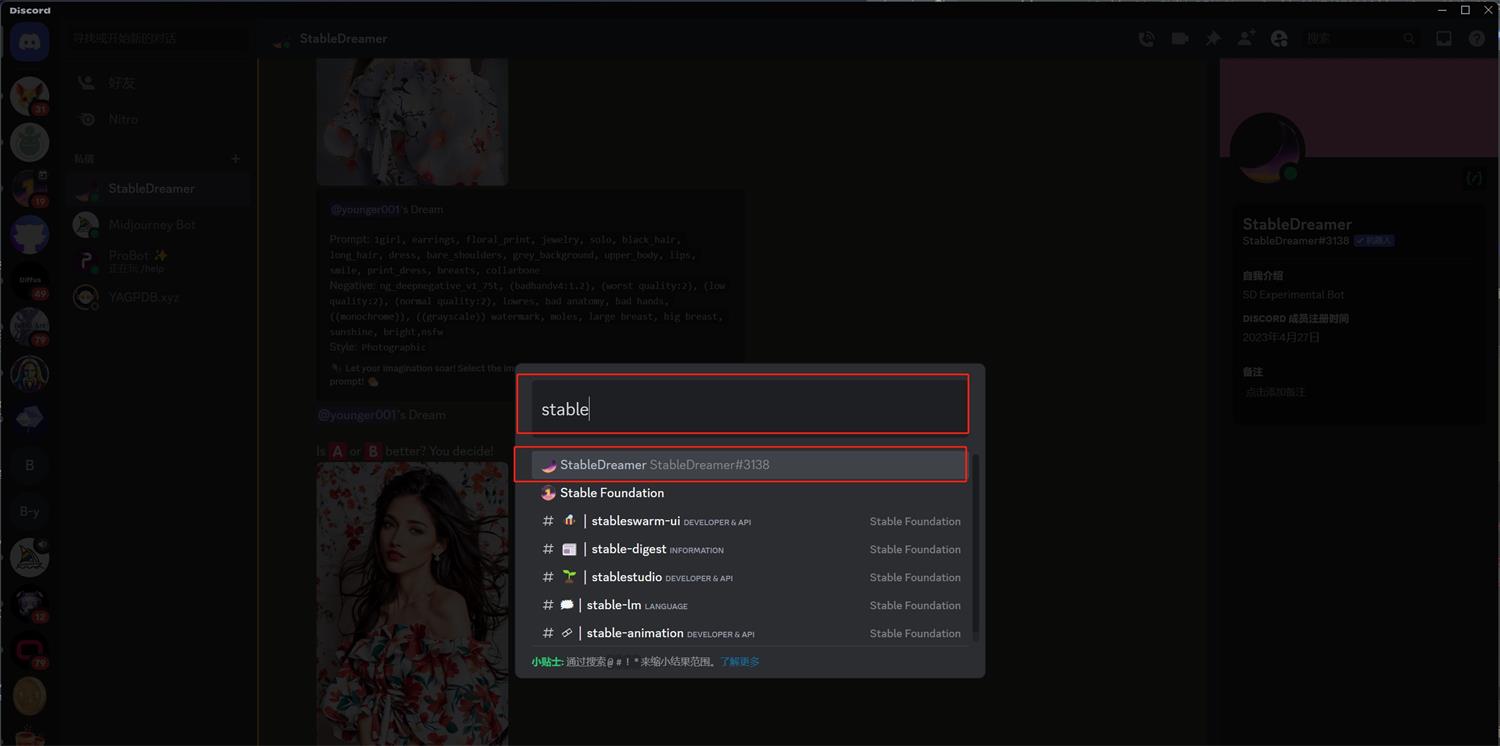The width and height of the screenshot is (1500, 746).
Task: Jump to the stable-digest channel result
Action: (x=750, y=549)
